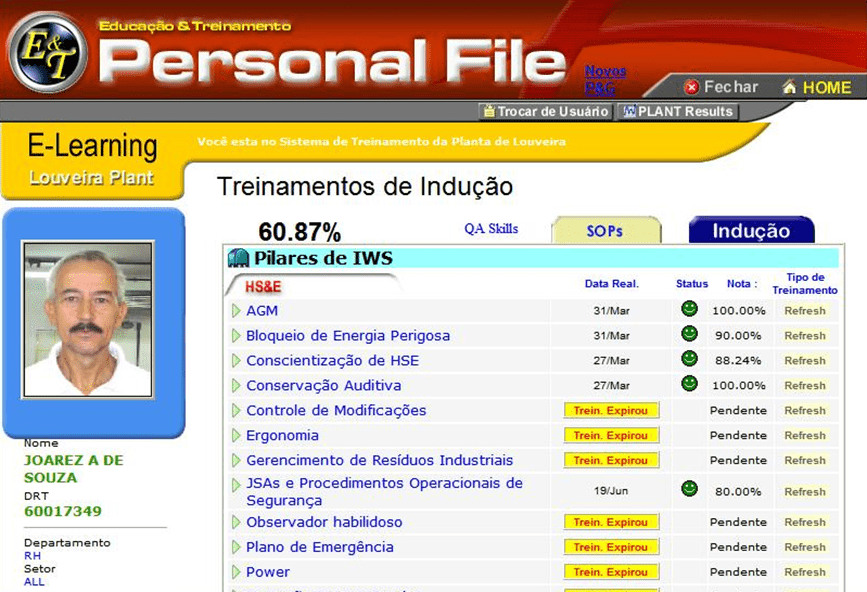Click smiley status icon for Conservação Auditiva
Viewport: 867px width, 592px height.
(x=689, y=384)
